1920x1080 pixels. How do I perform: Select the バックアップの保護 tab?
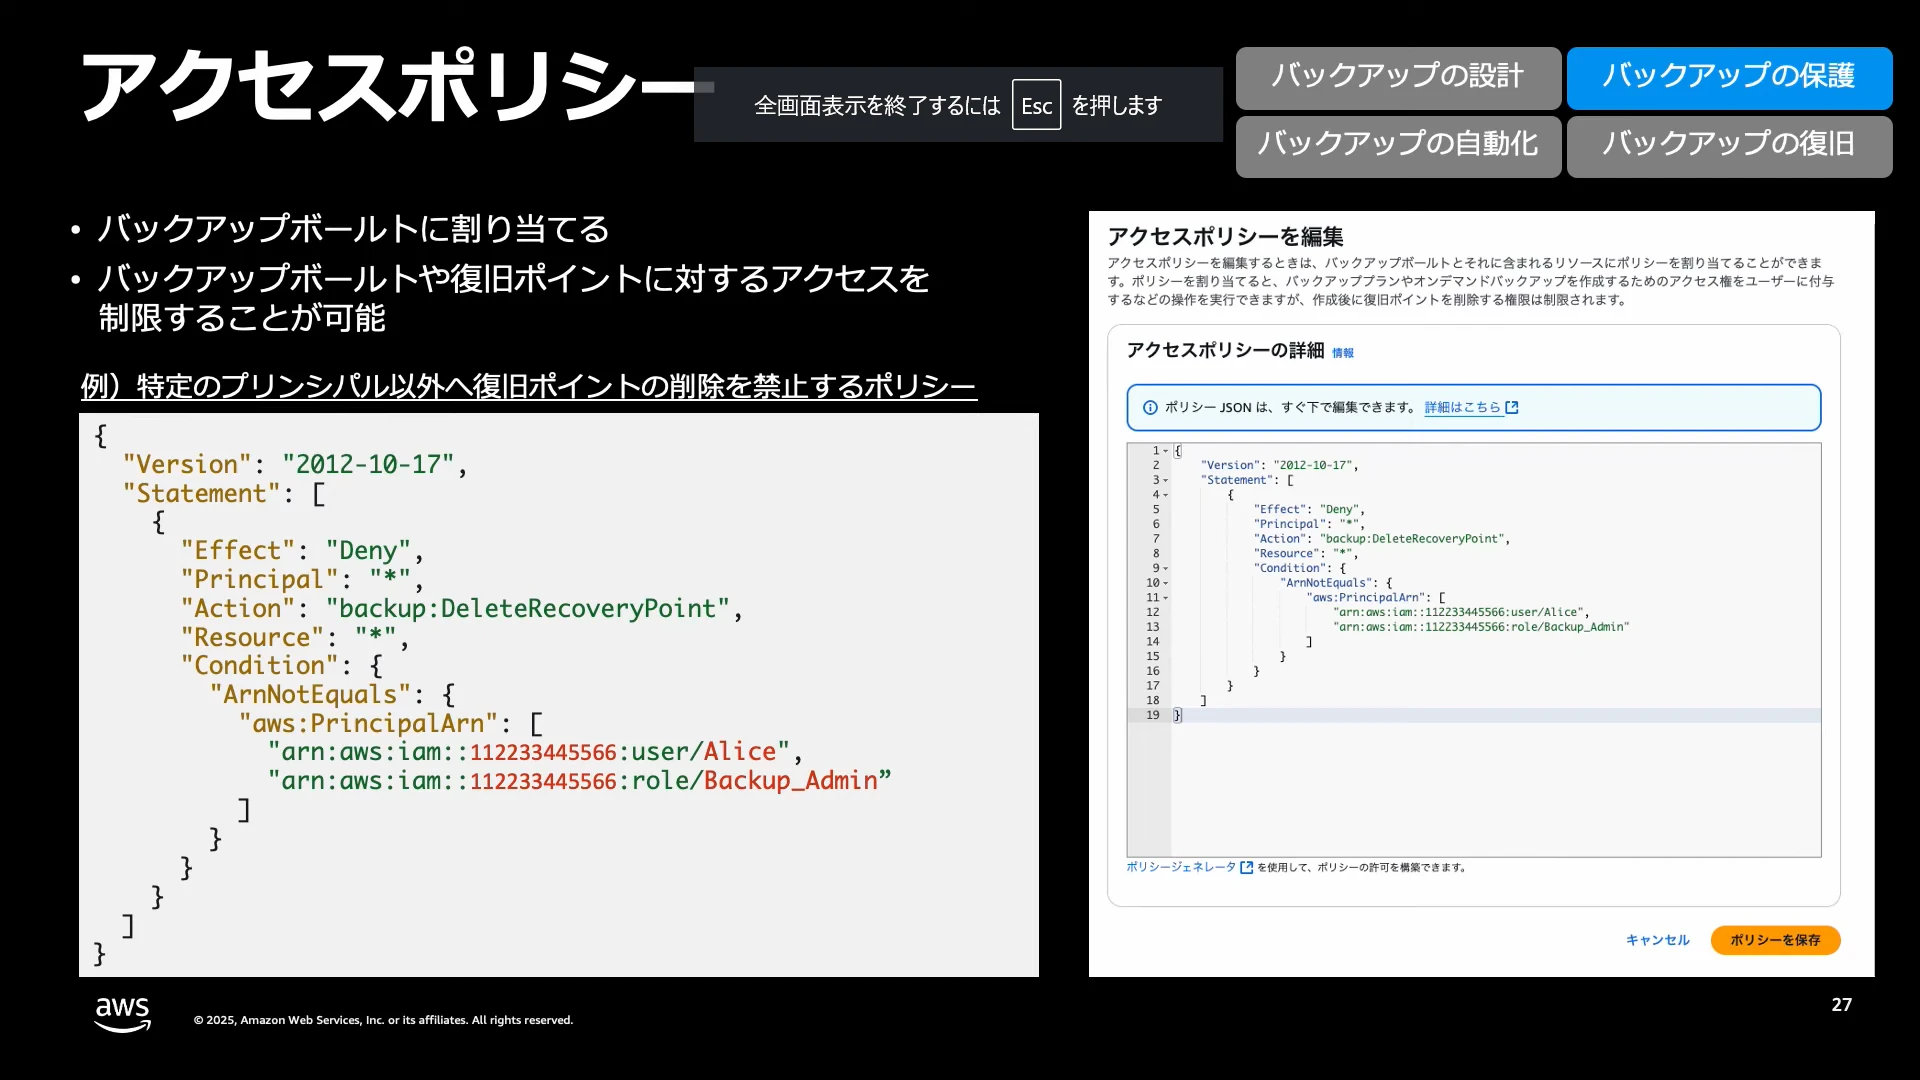[1729, 78]
